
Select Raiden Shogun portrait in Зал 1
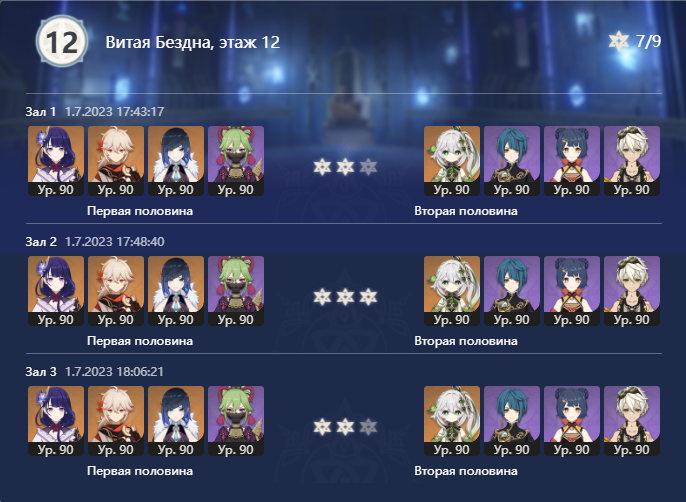[56, 161]
